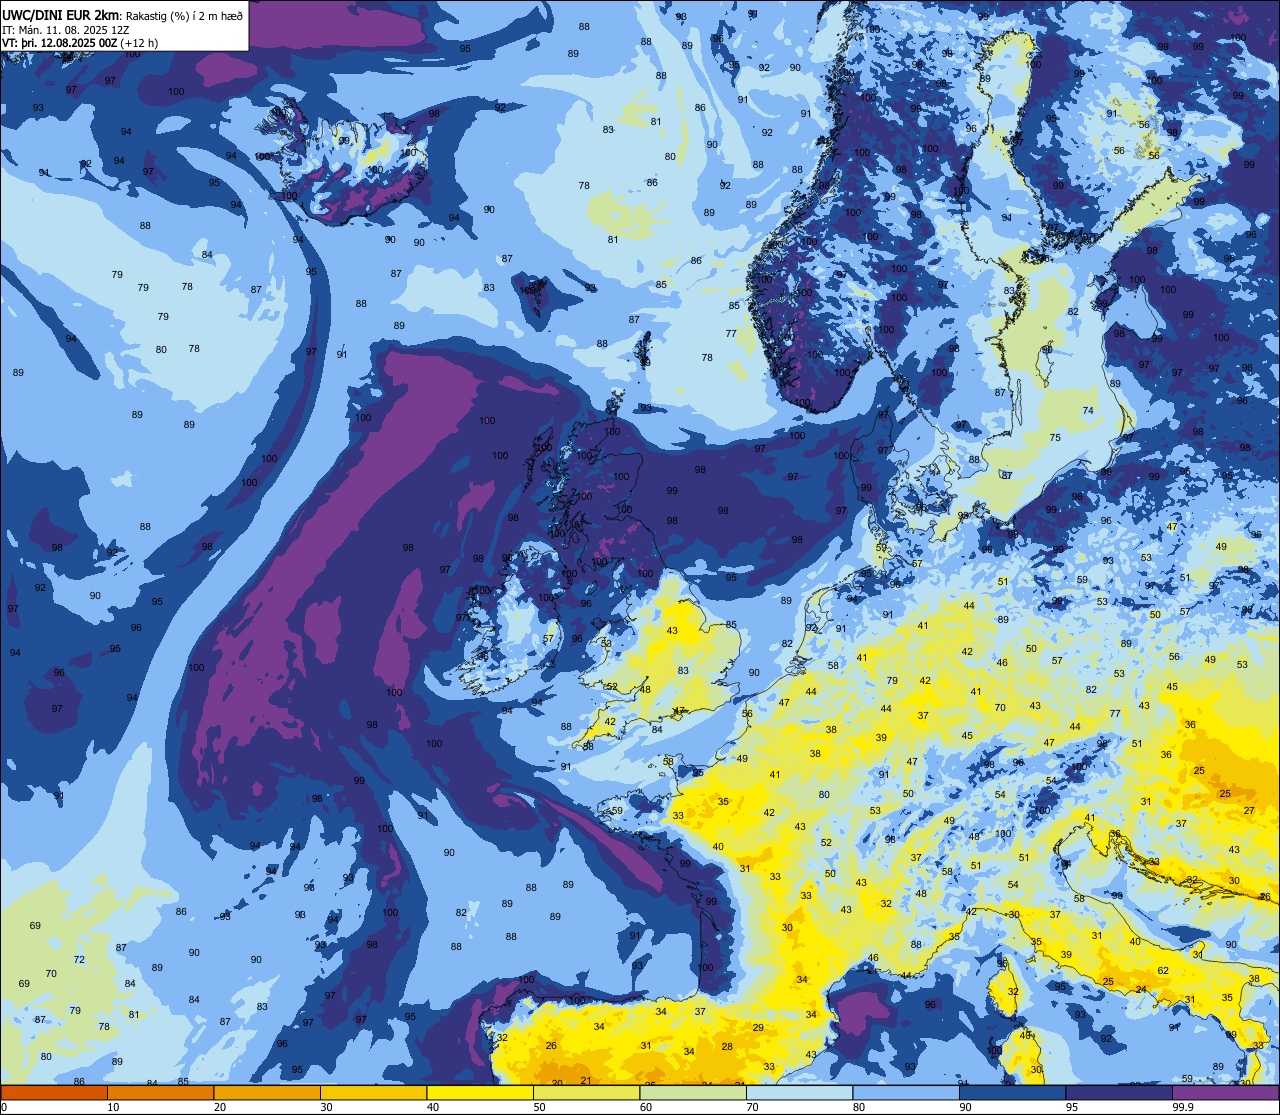
Task: Select the light blue 80–90 legend swatch
Action: coord(906,1093)
